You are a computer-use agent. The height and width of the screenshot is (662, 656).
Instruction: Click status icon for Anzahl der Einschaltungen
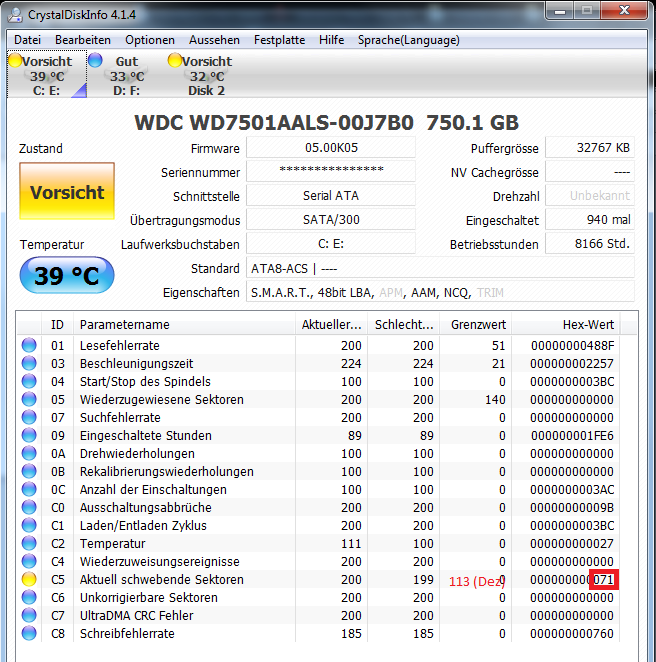(29, 489)
